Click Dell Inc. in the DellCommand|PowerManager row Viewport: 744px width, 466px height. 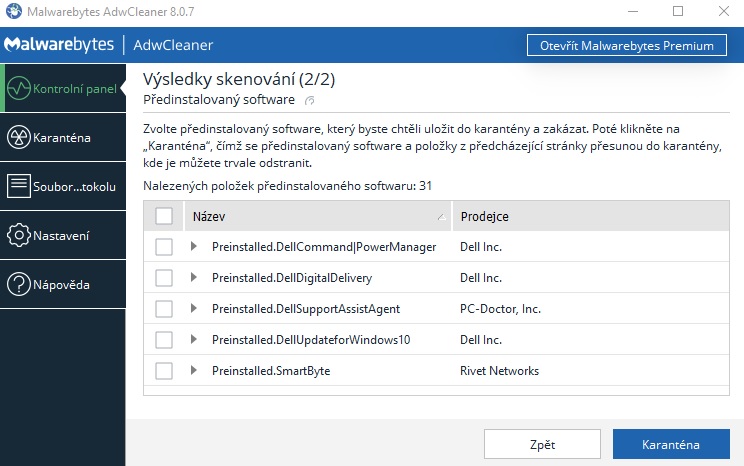click(481, 247)
